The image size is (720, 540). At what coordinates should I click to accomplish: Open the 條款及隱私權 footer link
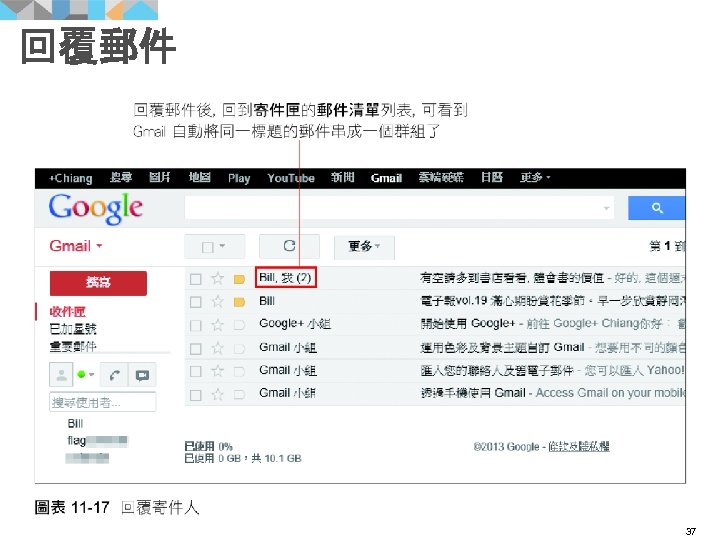(579, 446)
